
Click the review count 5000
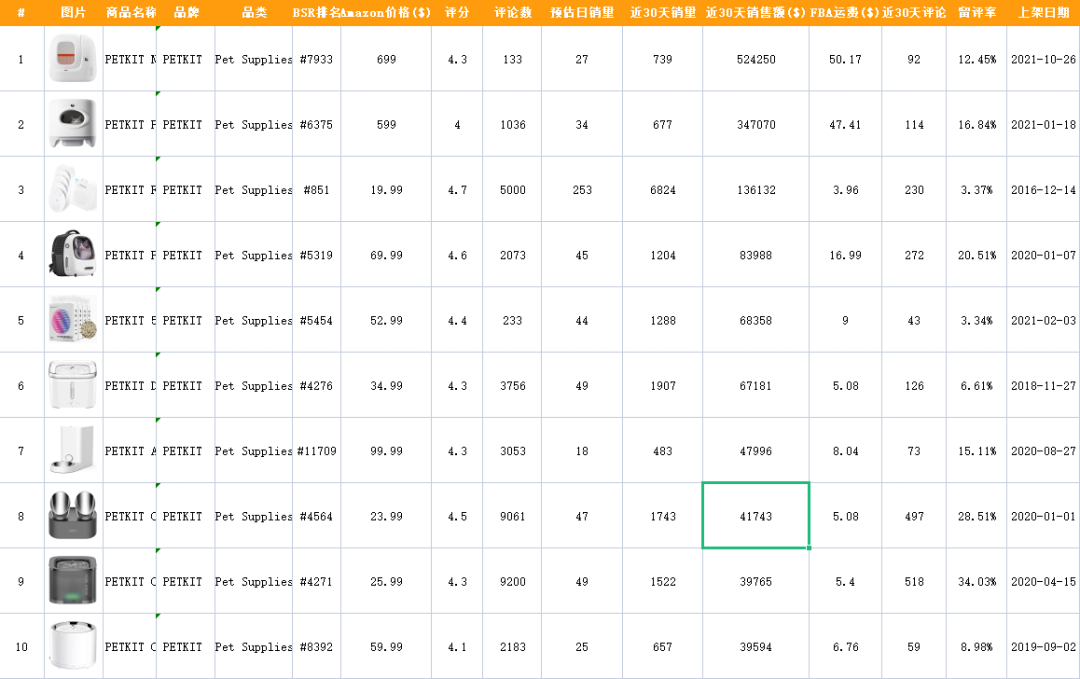tap(512, 190)
